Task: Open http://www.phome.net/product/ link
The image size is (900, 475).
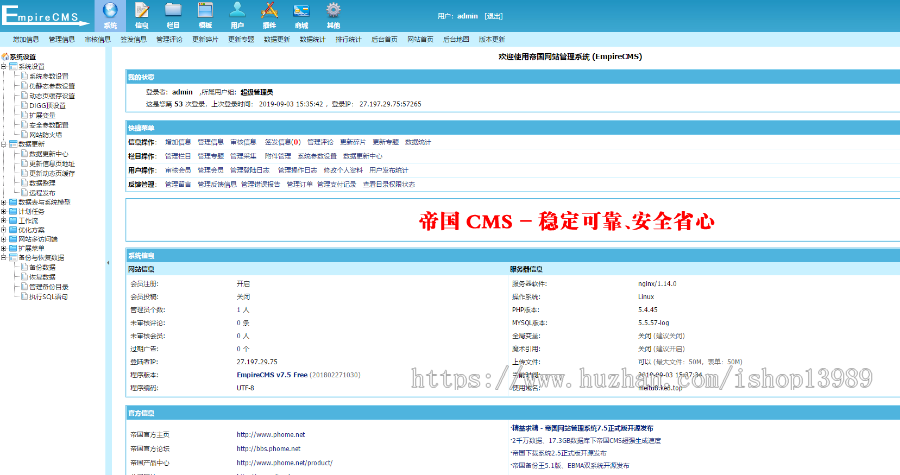Action: tap(285, 462)
